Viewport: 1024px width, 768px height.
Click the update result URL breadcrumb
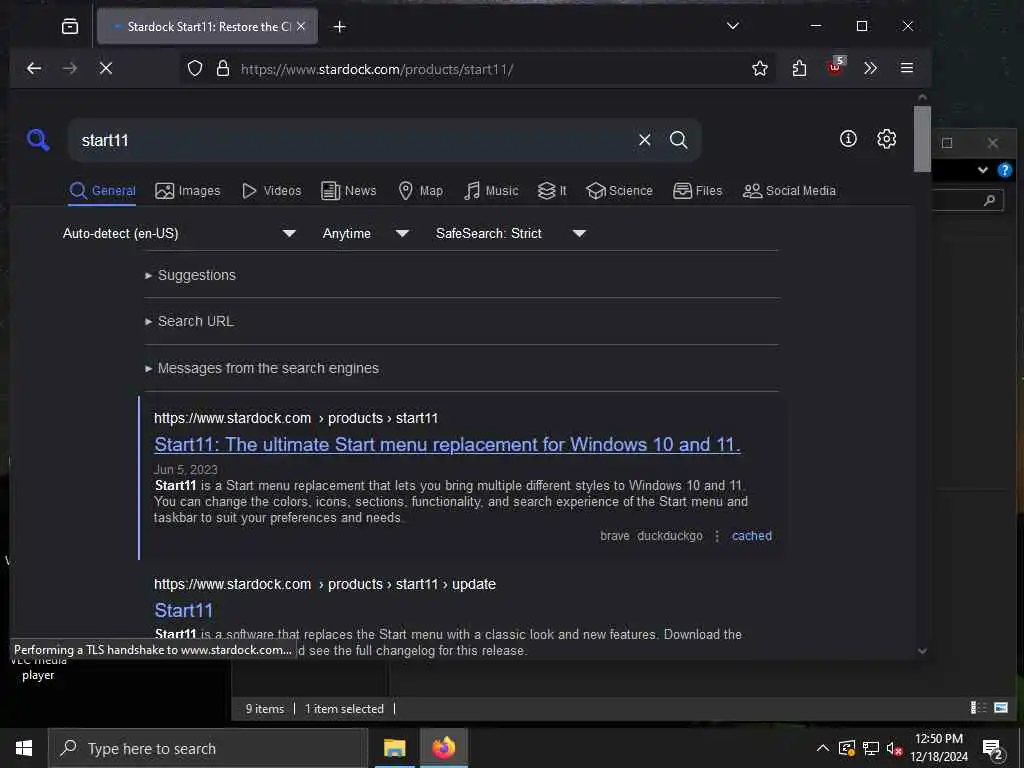(325, 584)
